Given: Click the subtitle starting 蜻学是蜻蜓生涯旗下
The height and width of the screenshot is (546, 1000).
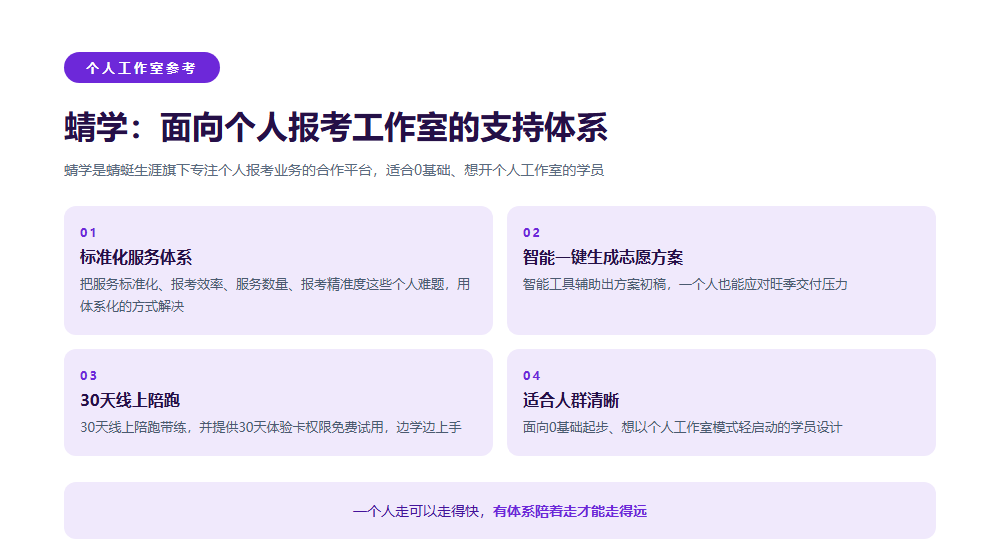Looking at the screenshot, I should point(334,170).
